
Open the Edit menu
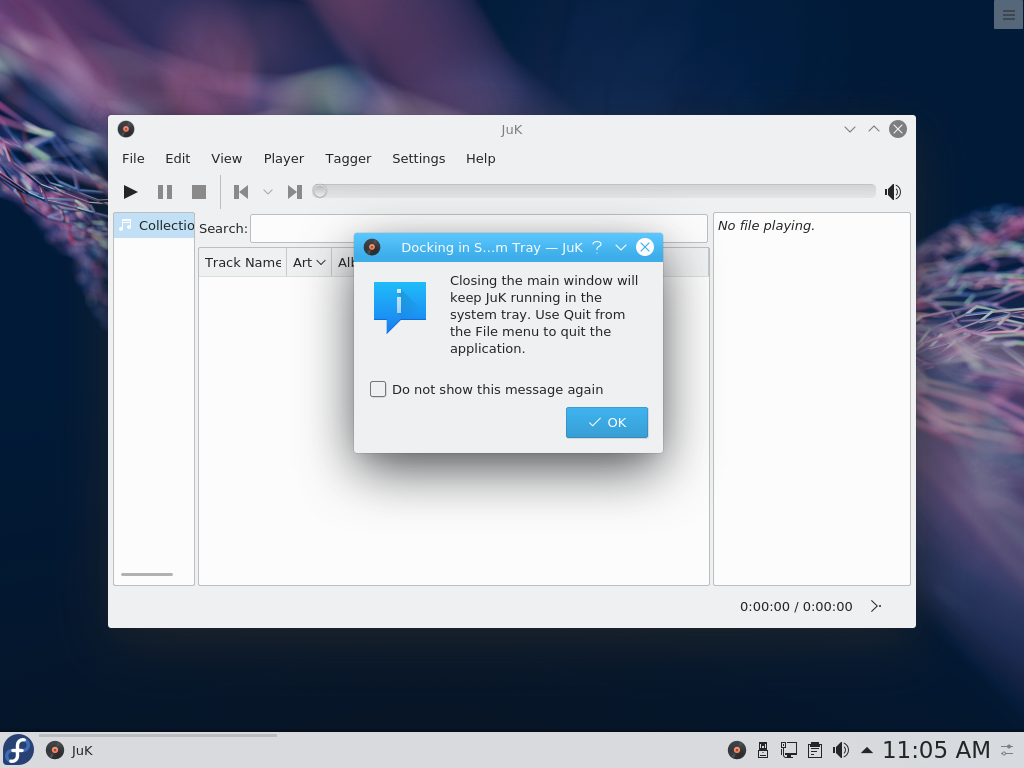pos(178,159)
